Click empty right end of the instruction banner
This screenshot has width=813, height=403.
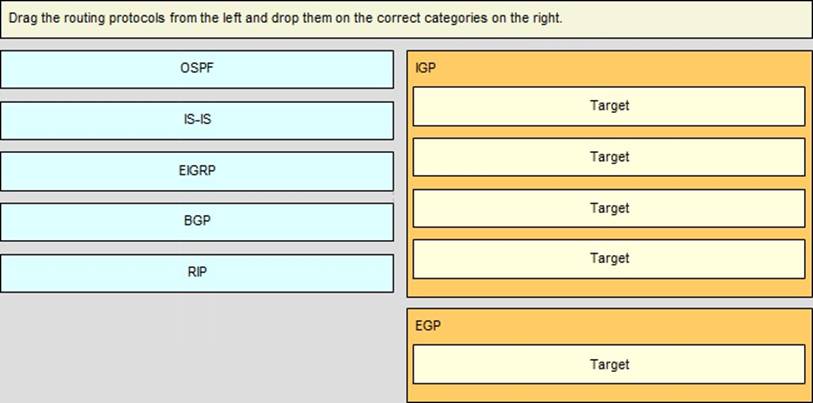(x=720, y=18)
